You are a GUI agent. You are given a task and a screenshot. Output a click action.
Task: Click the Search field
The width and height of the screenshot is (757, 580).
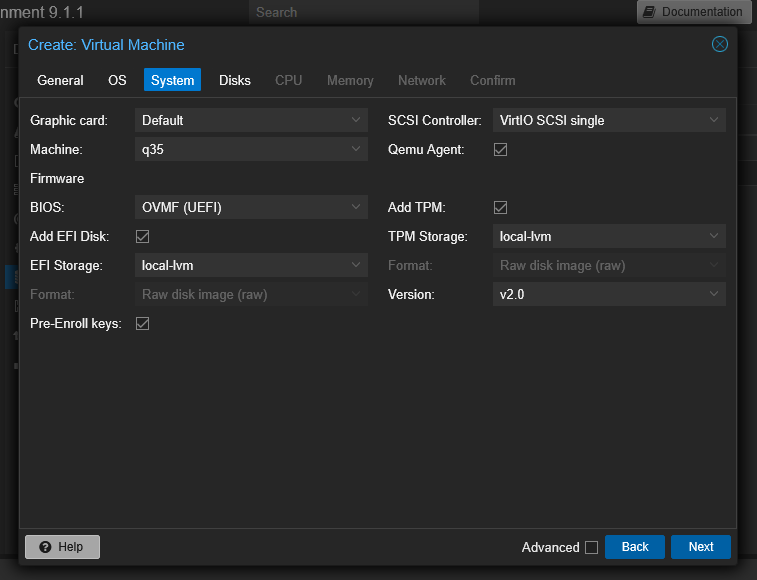click(x=364, y=12)
